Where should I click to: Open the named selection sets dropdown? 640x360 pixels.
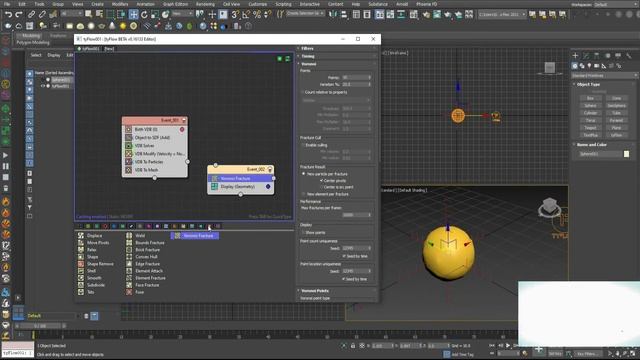[x=304, y=13]
